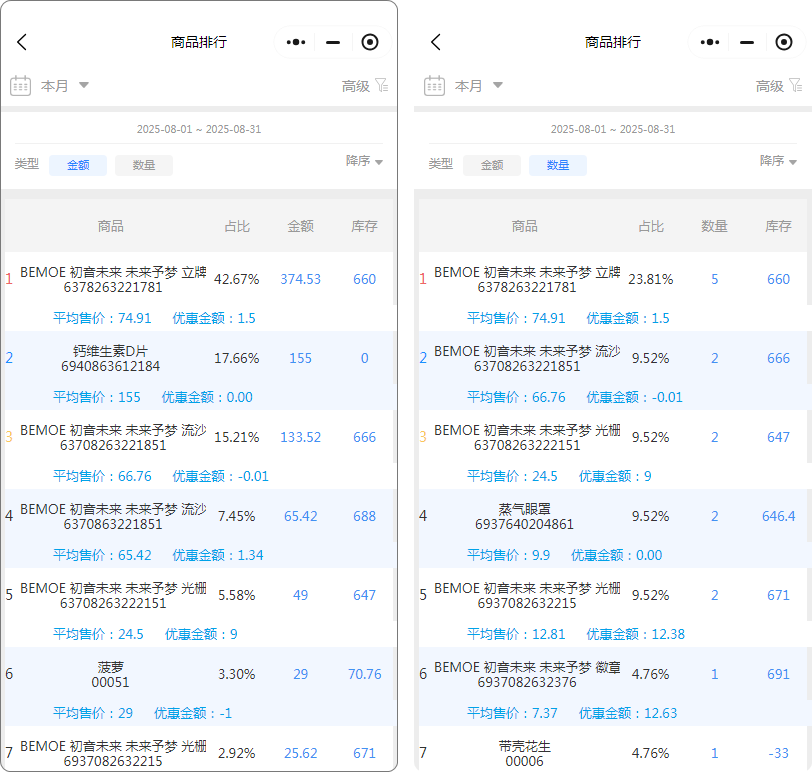
Task: Click 优惠金额：1.34 in left panel
Action: 218,555
